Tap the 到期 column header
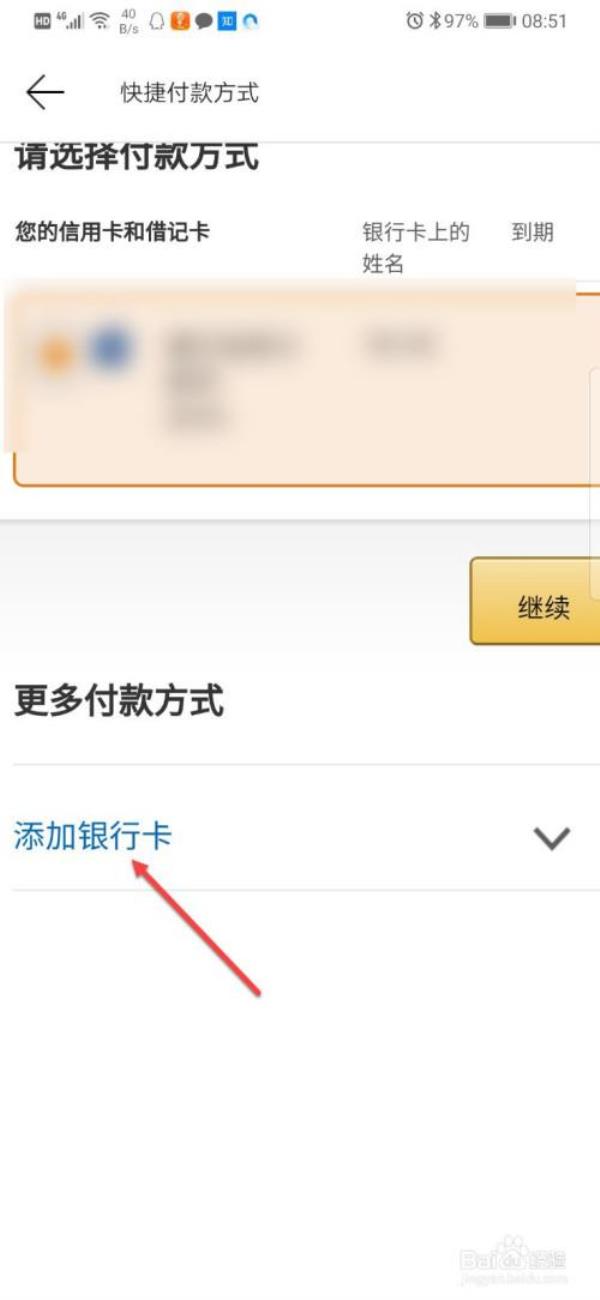This screenshot has height=1300, width=600. [x=533, y=233]
